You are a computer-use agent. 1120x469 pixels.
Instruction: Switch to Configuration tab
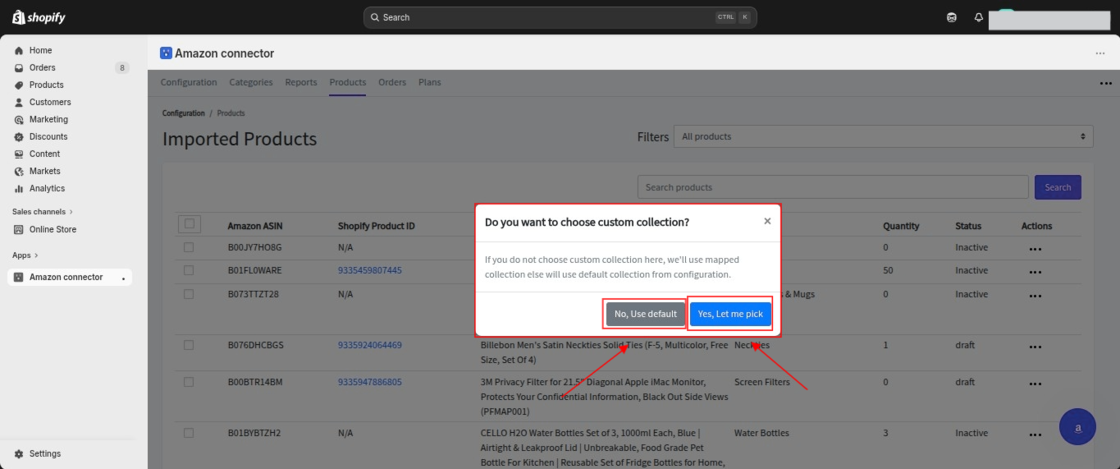coord(189,83)
